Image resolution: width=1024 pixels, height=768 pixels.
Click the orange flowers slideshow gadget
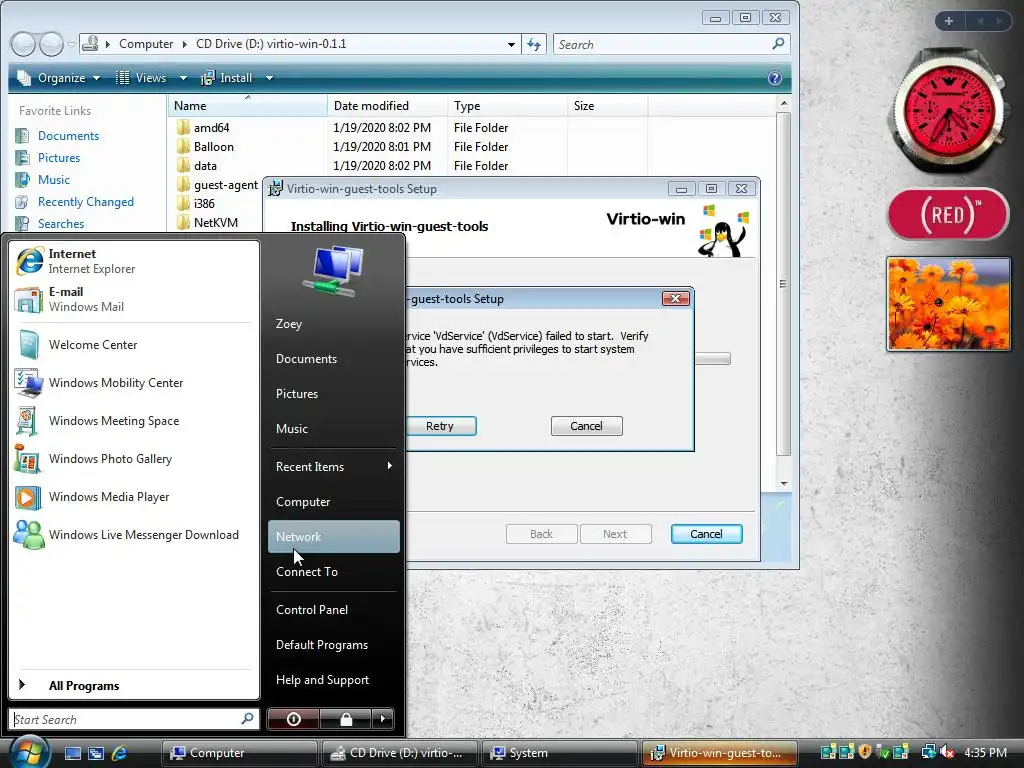tap(948, 304)
